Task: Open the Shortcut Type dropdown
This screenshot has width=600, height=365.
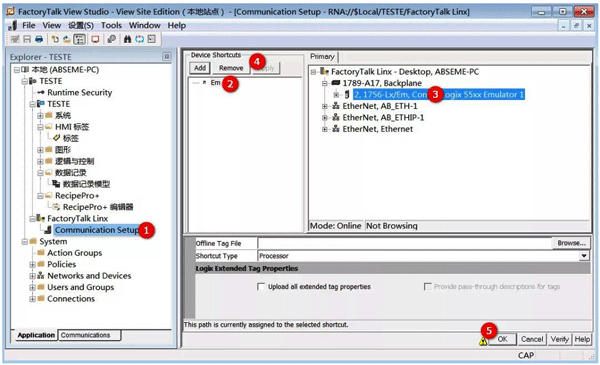Action: (x=584, y=256)
